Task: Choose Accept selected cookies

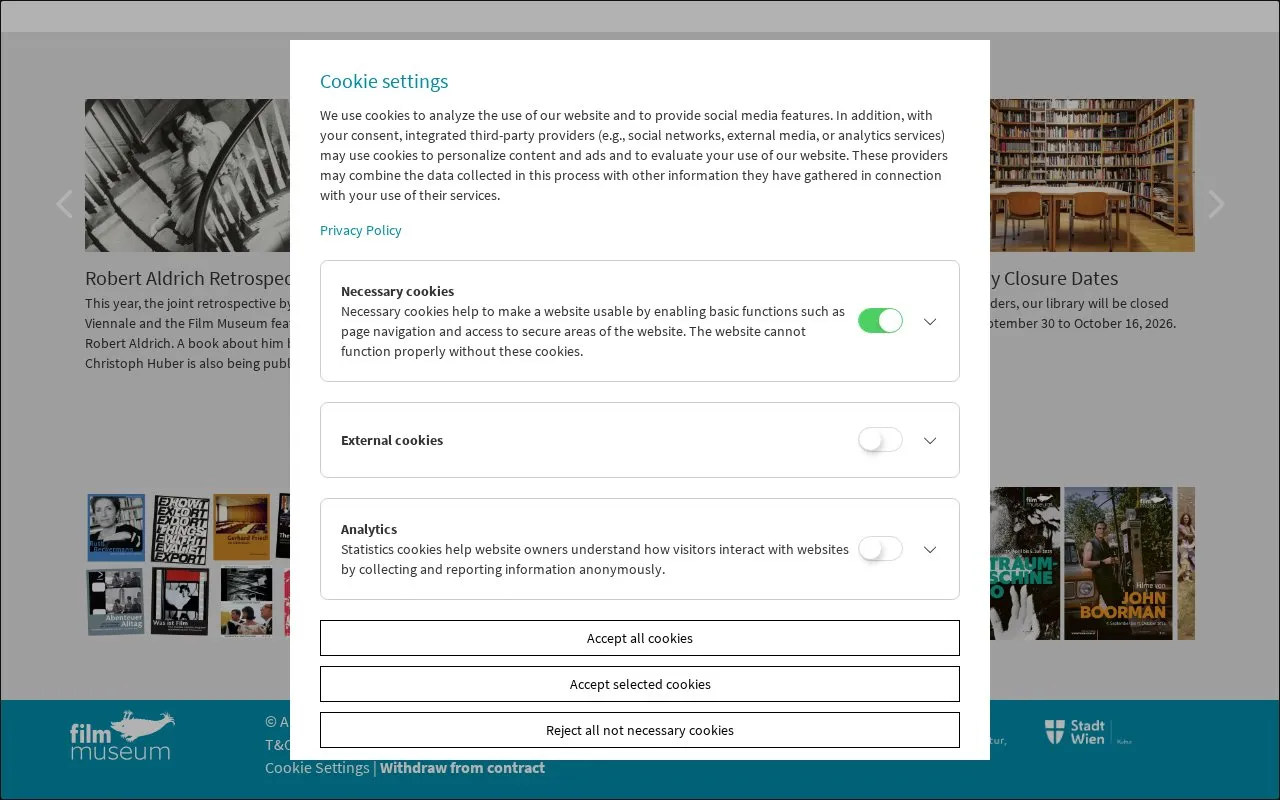Action: tap(640, 684)
